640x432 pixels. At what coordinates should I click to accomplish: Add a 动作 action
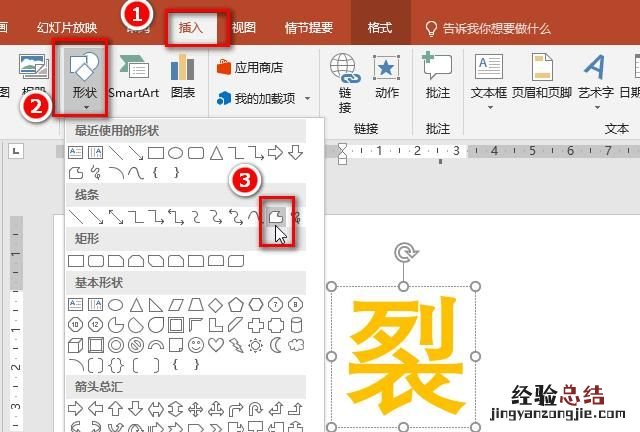[386, 78]
